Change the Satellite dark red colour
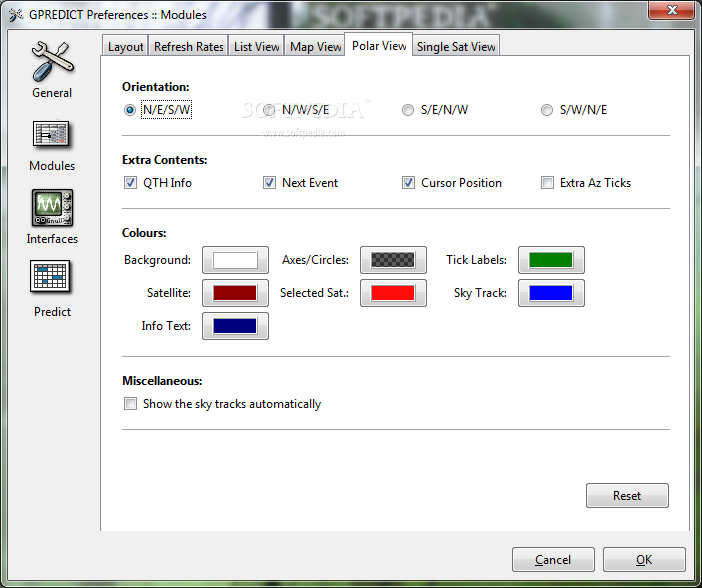 pyautogui.click(x=235, y=293)
